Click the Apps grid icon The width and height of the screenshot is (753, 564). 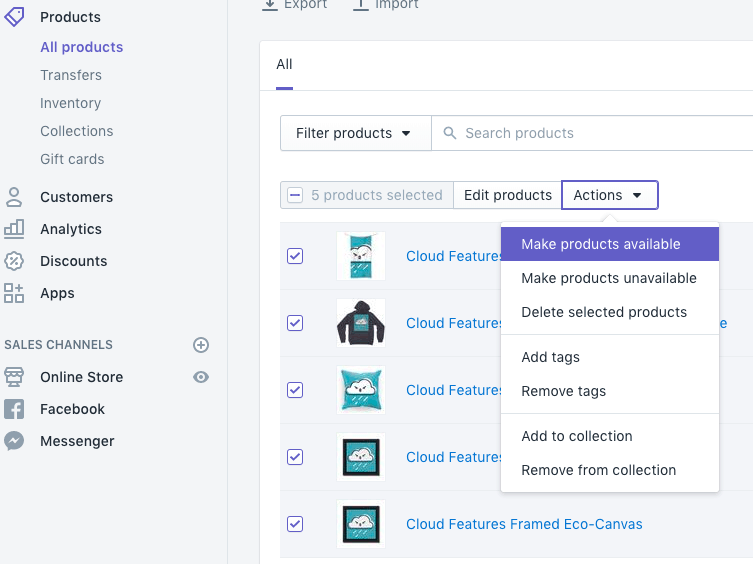point(14,293)
